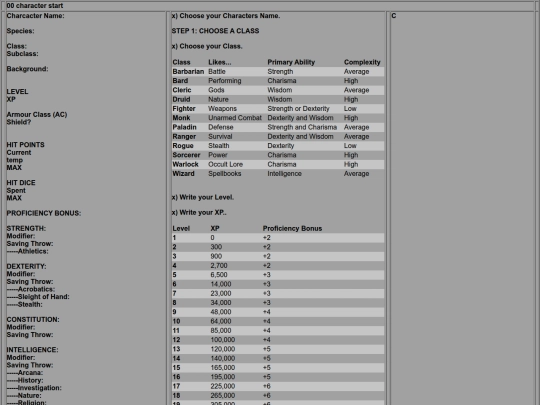Click the 'Ranger' class cell
The width and height of the screenshot is (540, 405).
[x=184, y=136]
